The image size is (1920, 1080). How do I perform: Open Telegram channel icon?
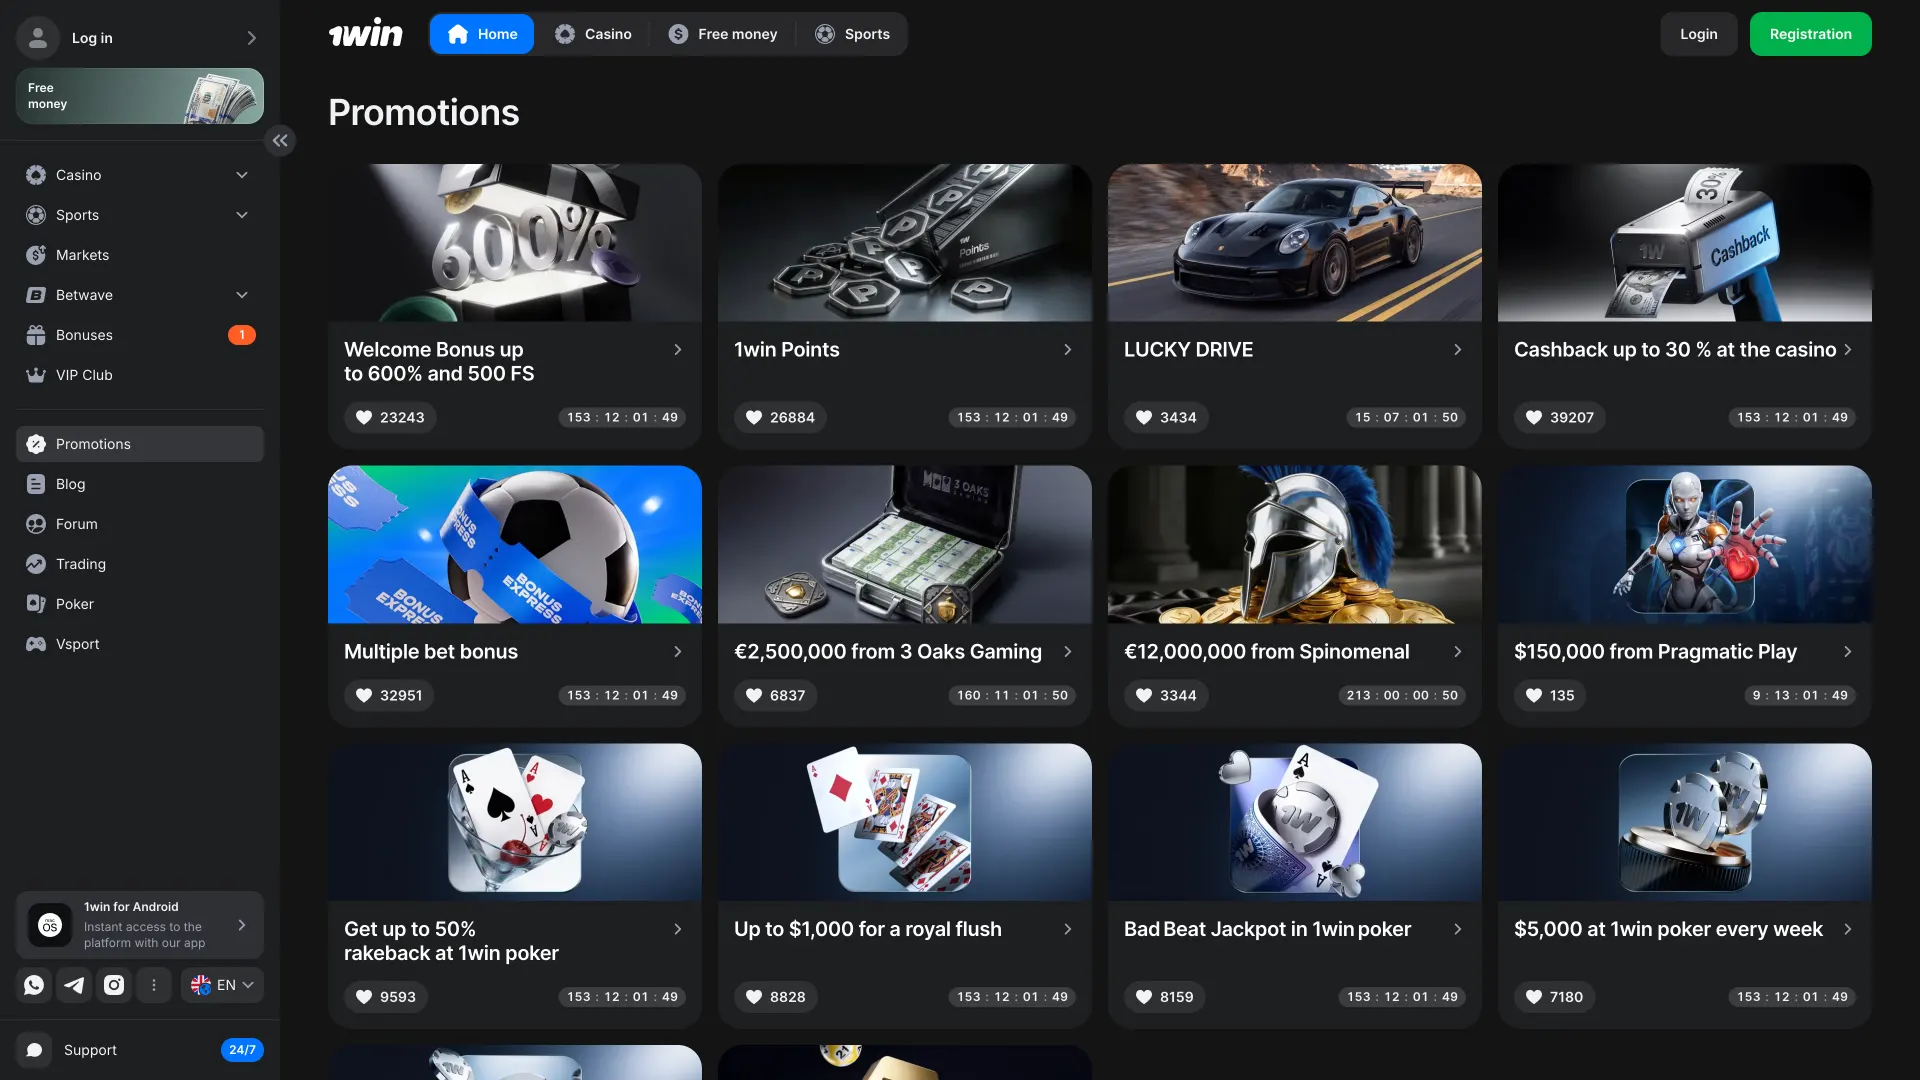click(x=74, y=985)
